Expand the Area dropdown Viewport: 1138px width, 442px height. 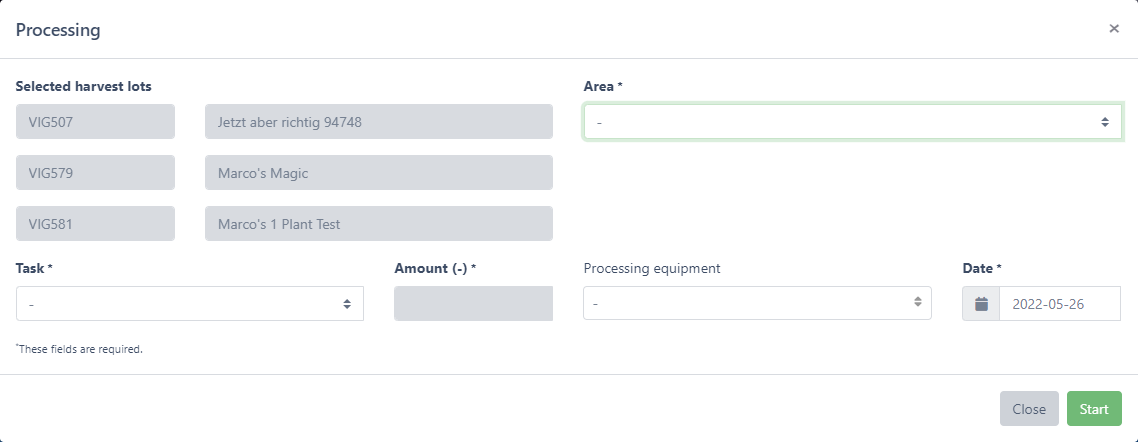(x=852, y=122)
